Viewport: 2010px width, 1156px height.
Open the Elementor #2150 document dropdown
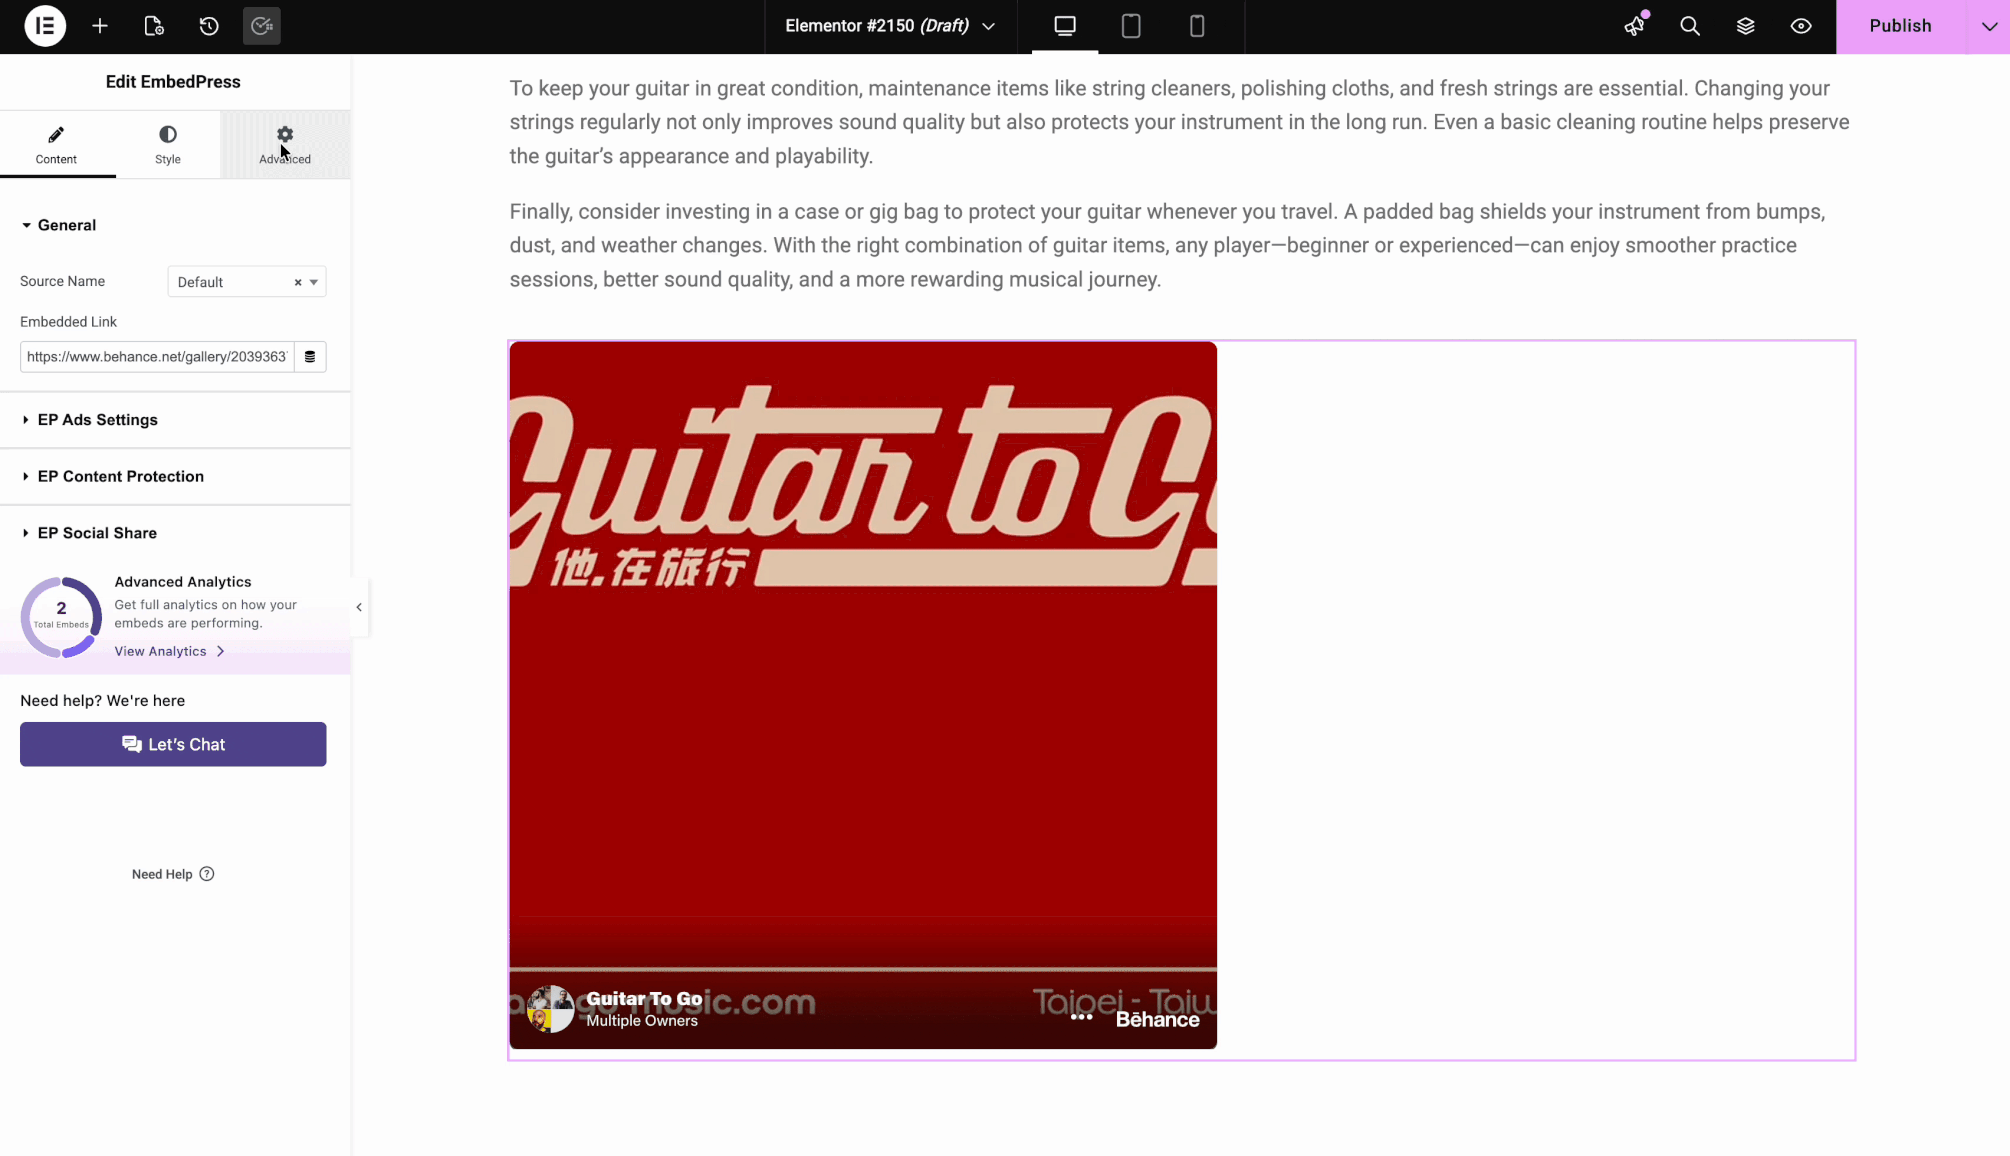pyautogui.click(x=890, y=26)
